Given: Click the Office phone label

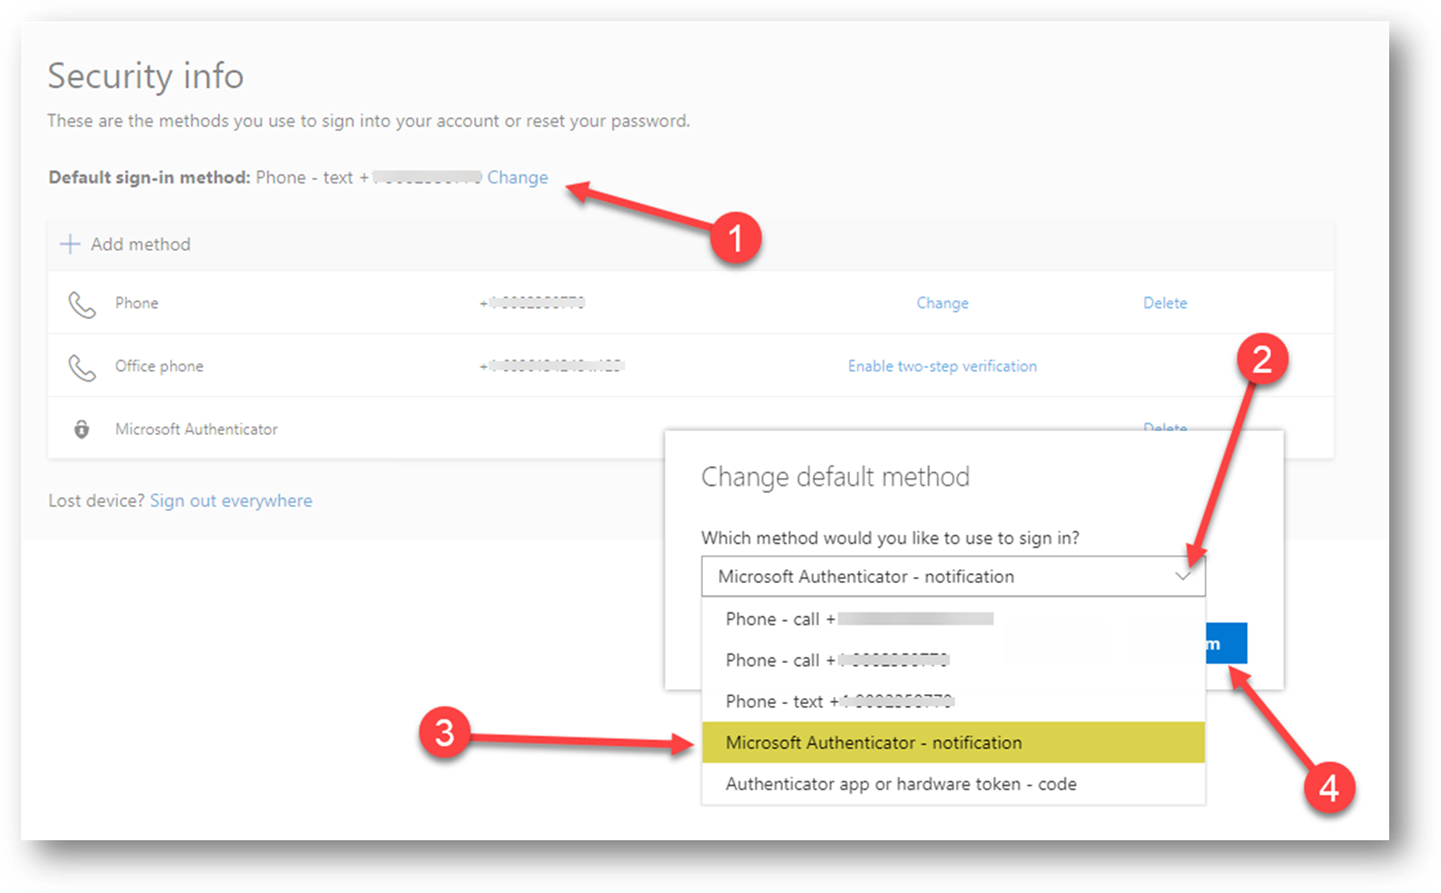Looking at the screenshot, I should [x=159, y=366].
